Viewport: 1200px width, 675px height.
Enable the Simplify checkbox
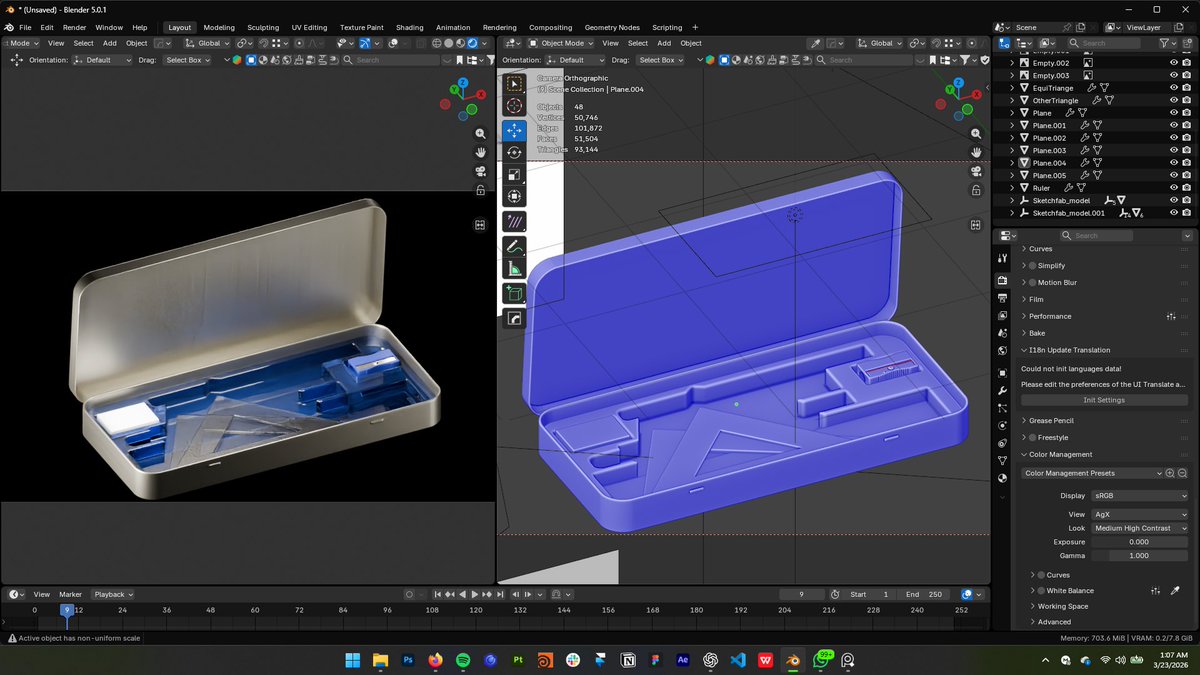tap(1032, 266)
